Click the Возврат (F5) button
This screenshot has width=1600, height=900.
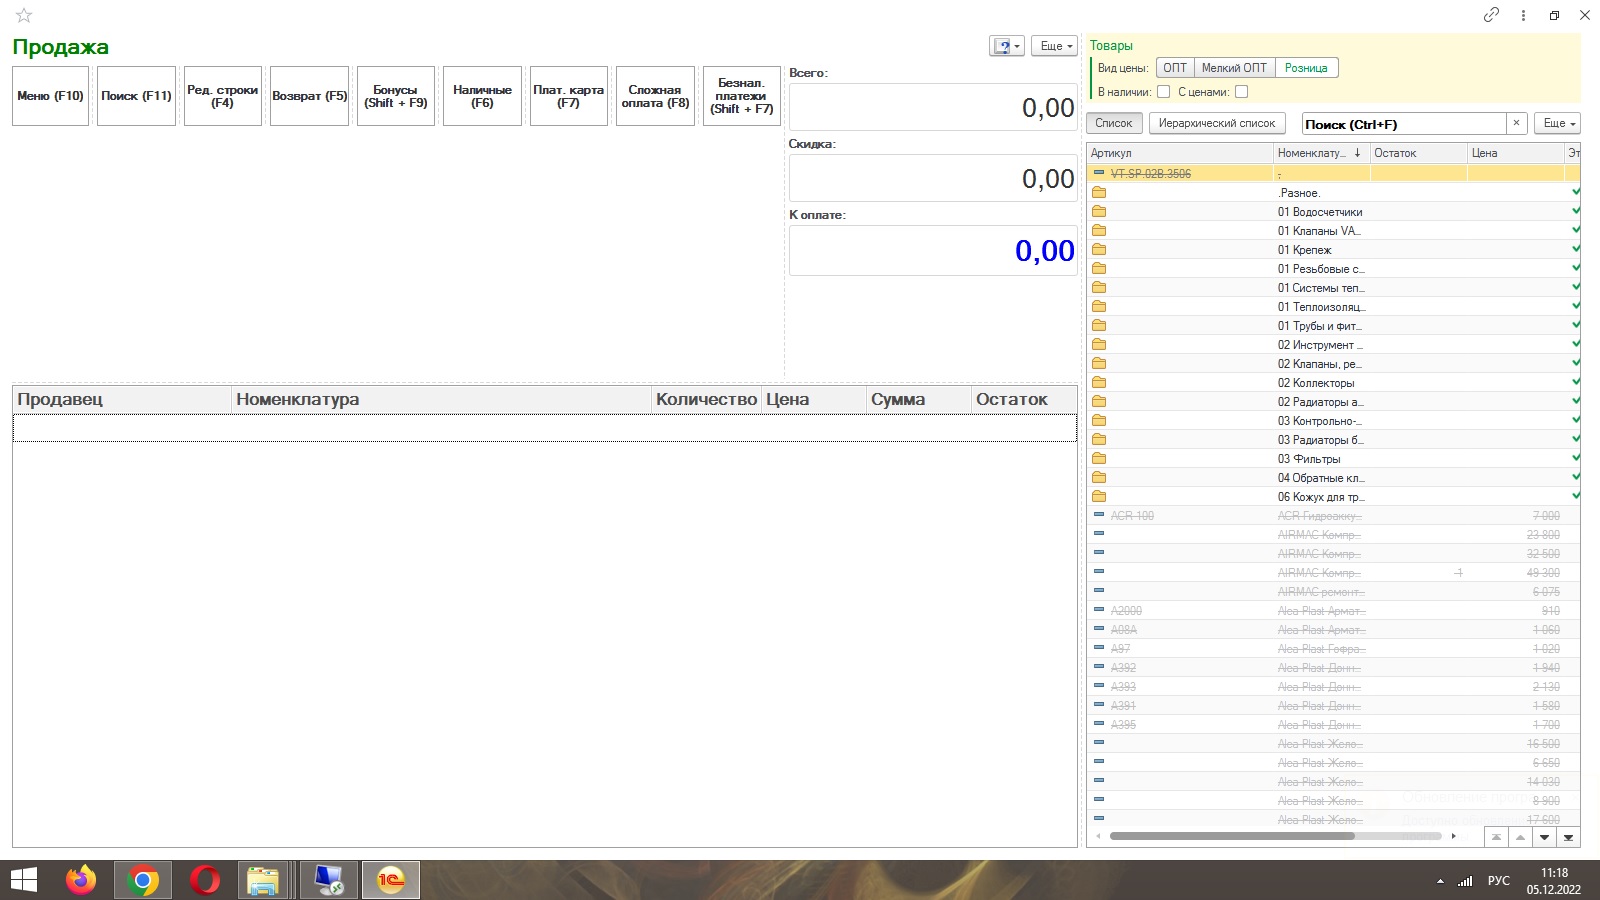309,96
